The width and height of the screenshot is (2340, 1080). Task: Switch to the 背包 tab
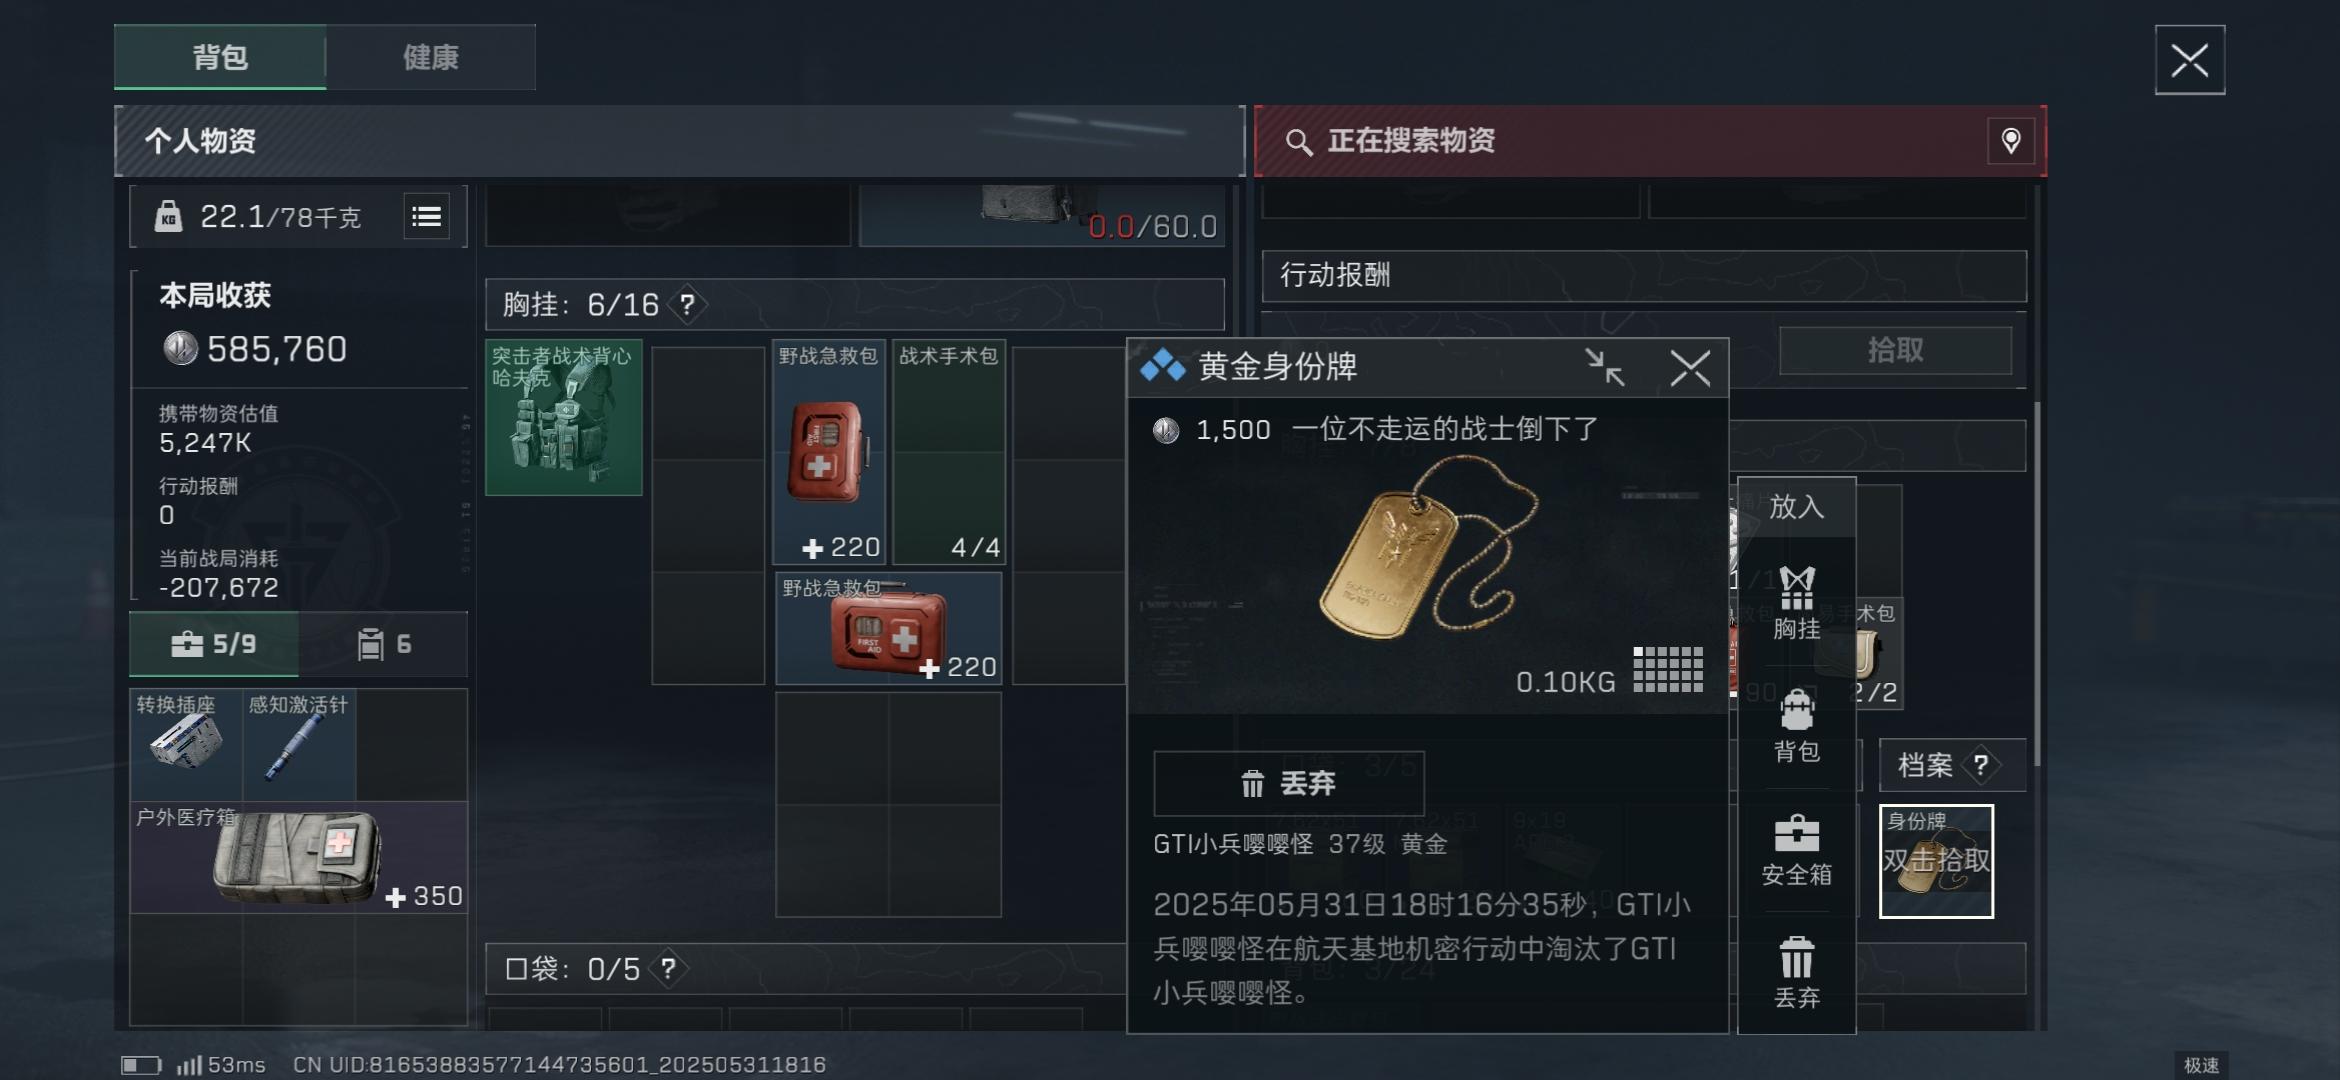(x=220, y=57)
